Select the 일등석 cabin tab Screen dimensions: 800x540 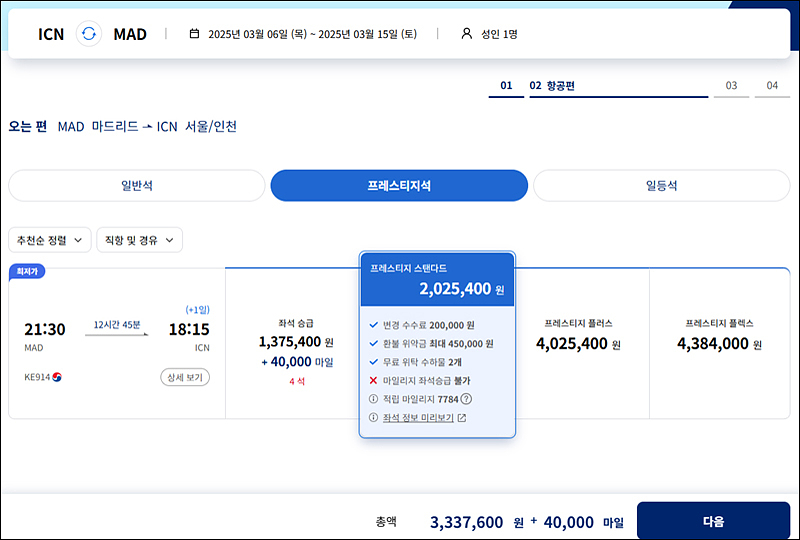click(x=662, y=185)
